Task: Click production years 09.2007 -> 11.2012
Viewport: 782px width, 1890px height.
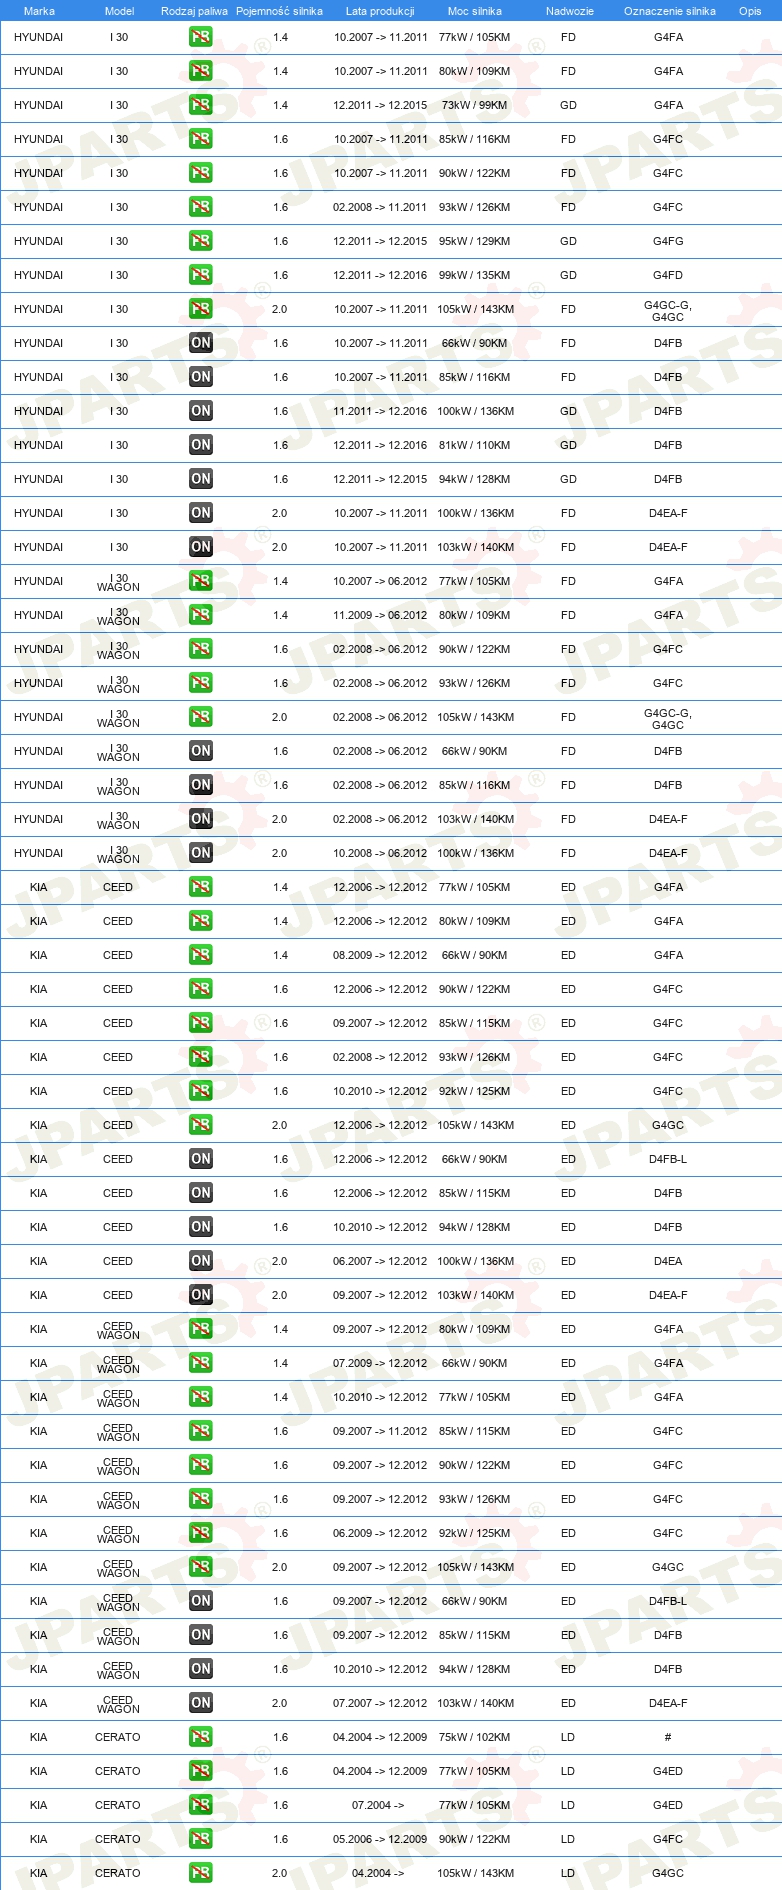Action: 380,1431
